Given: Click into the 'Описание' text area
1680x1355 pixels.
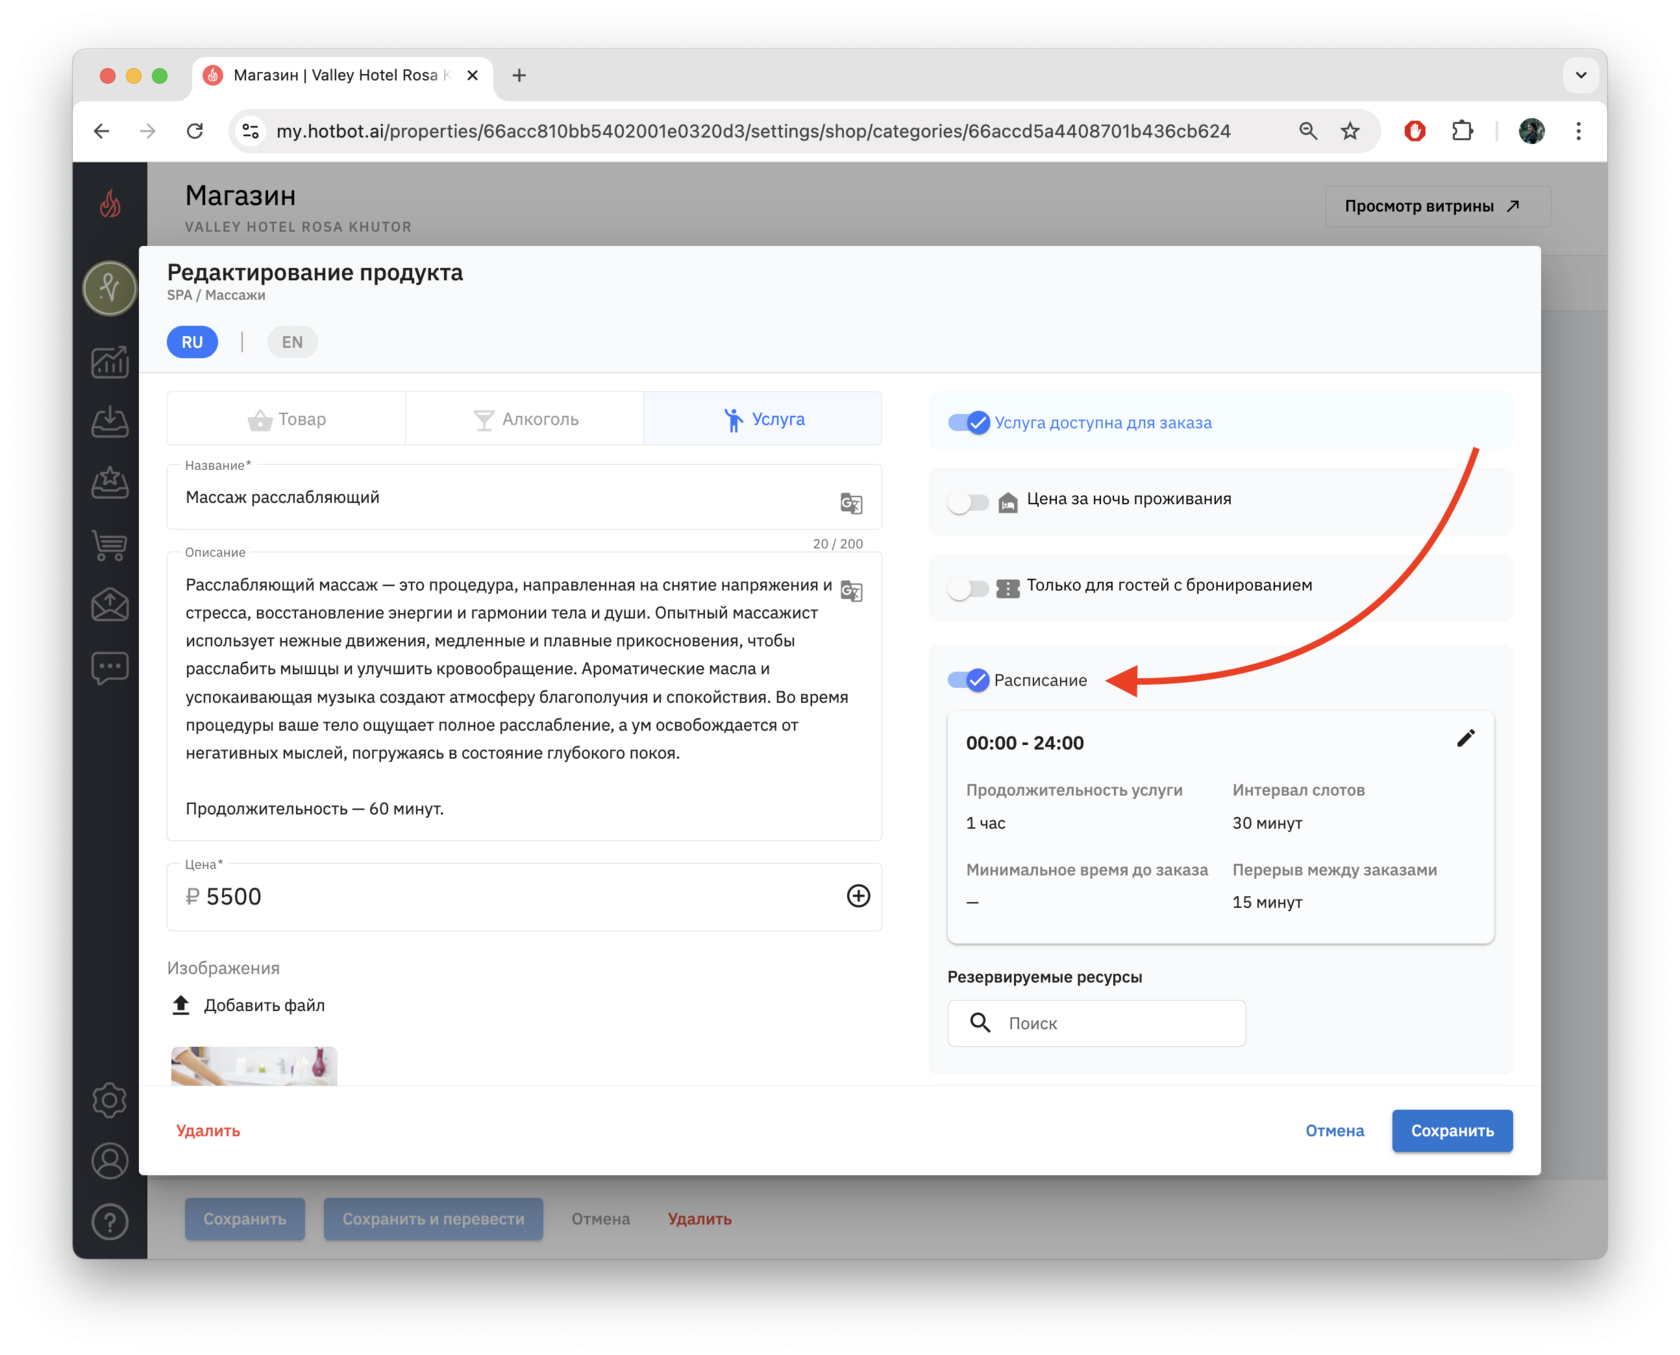Looking at the screenshot, I should (524, 696).
